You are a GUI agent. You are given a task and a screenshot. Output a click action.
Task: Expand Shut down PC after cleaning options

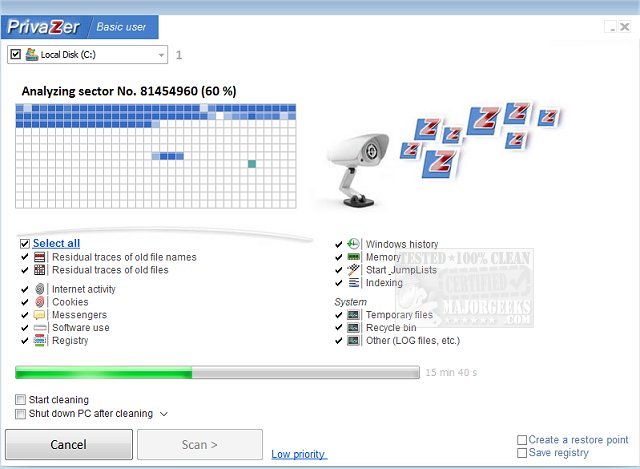(164, 413)
